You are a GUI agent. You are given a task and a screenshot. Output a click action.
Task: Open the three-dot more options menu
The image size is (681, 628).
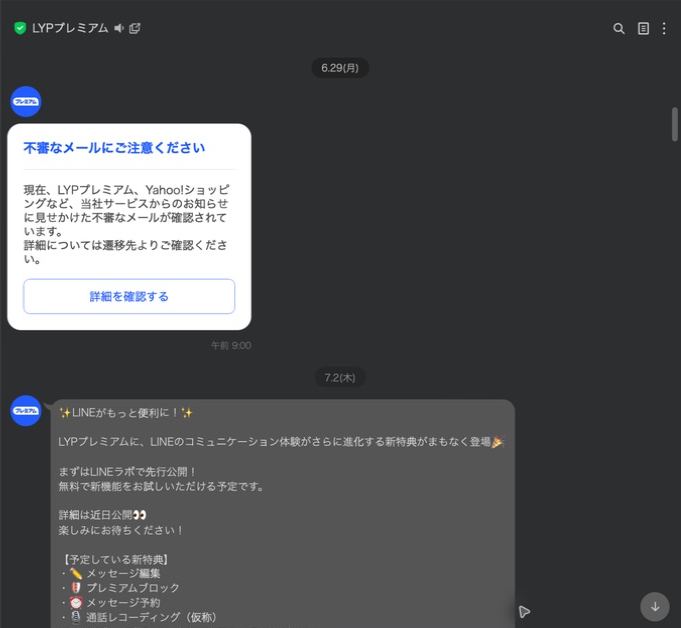(x=664, y=29)
